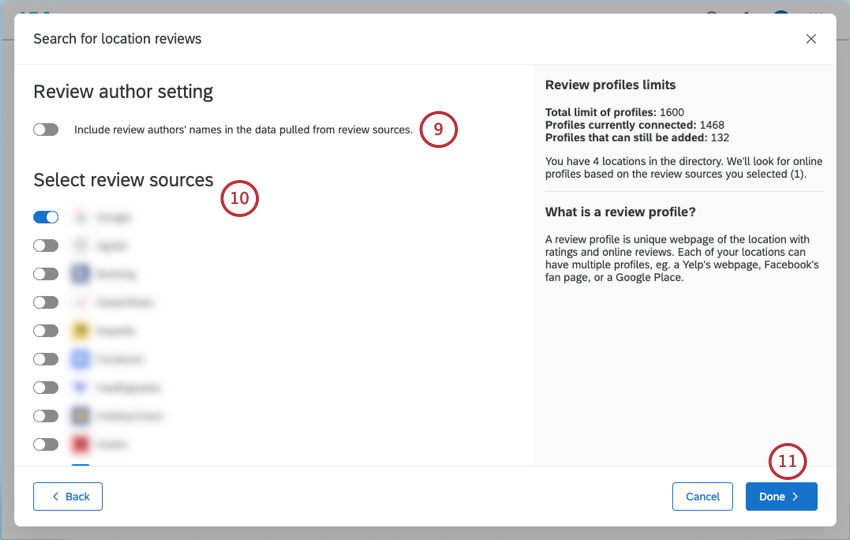Click the 'Search for location reviews' dialog title
Image resolution: width=850 pixels, height=540 pixels.
(x=118, y=39)
